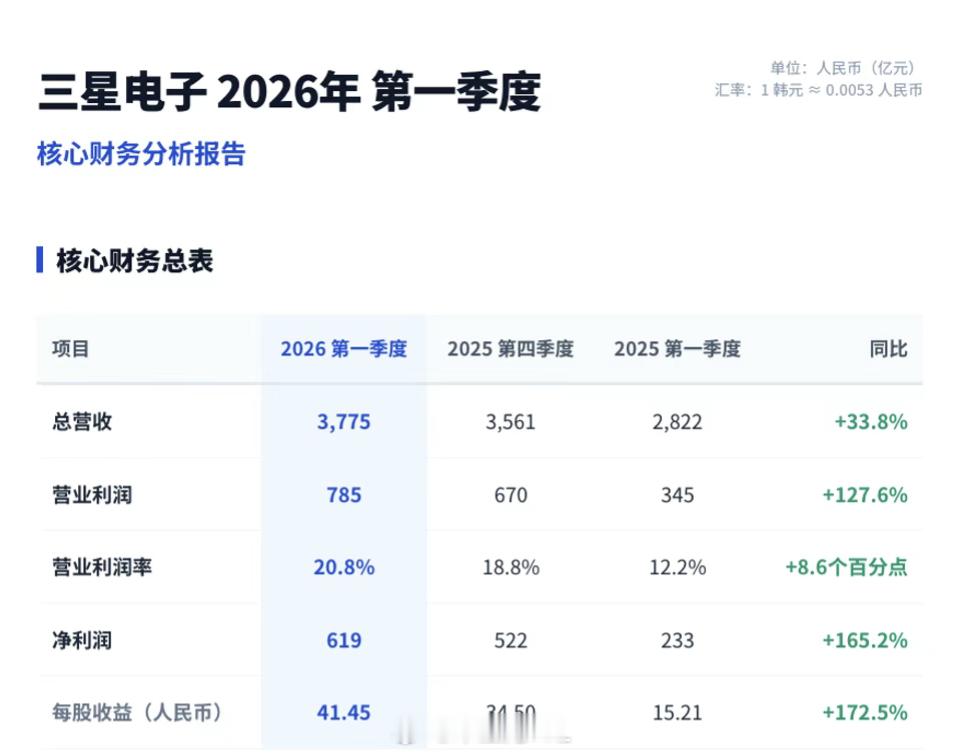Screen dimensions: 966x754
Task: Click the +127.6% growth value
Action: (x=865, y=495)
